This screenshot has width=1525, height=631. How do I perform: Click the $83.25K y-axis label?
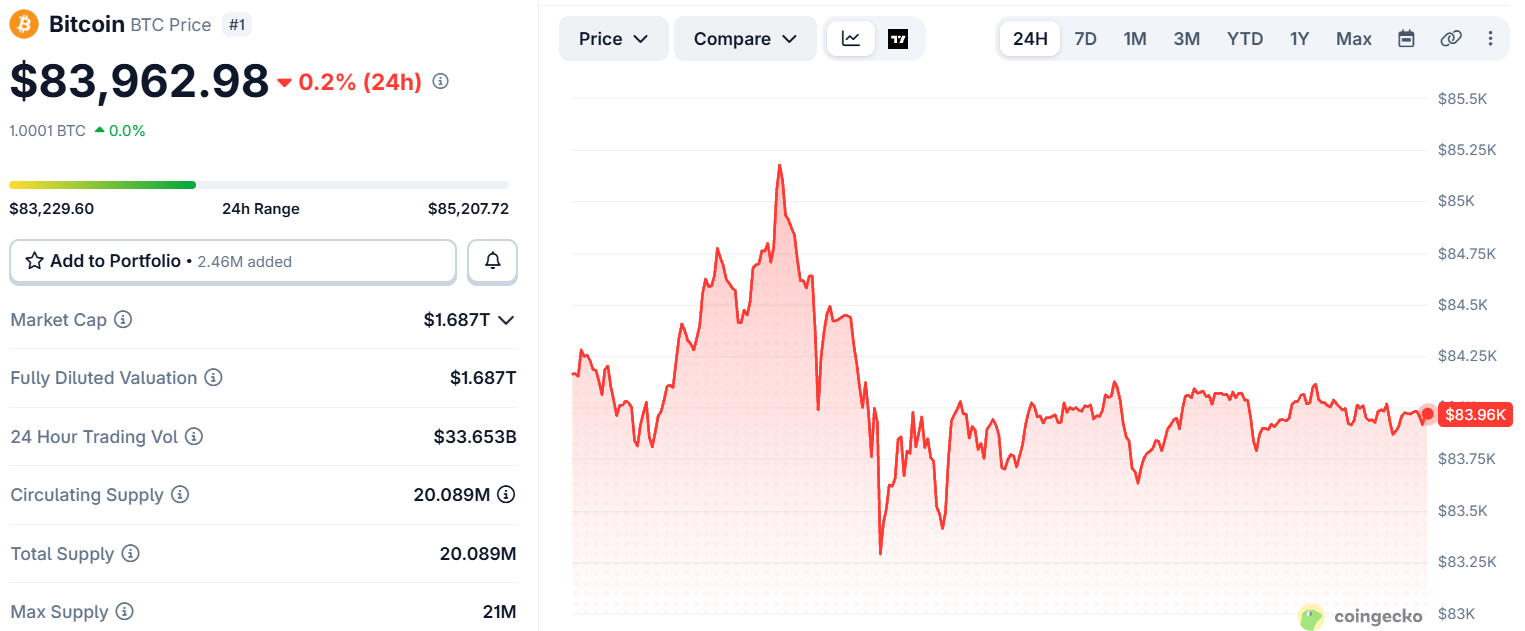click(1467, 562)
